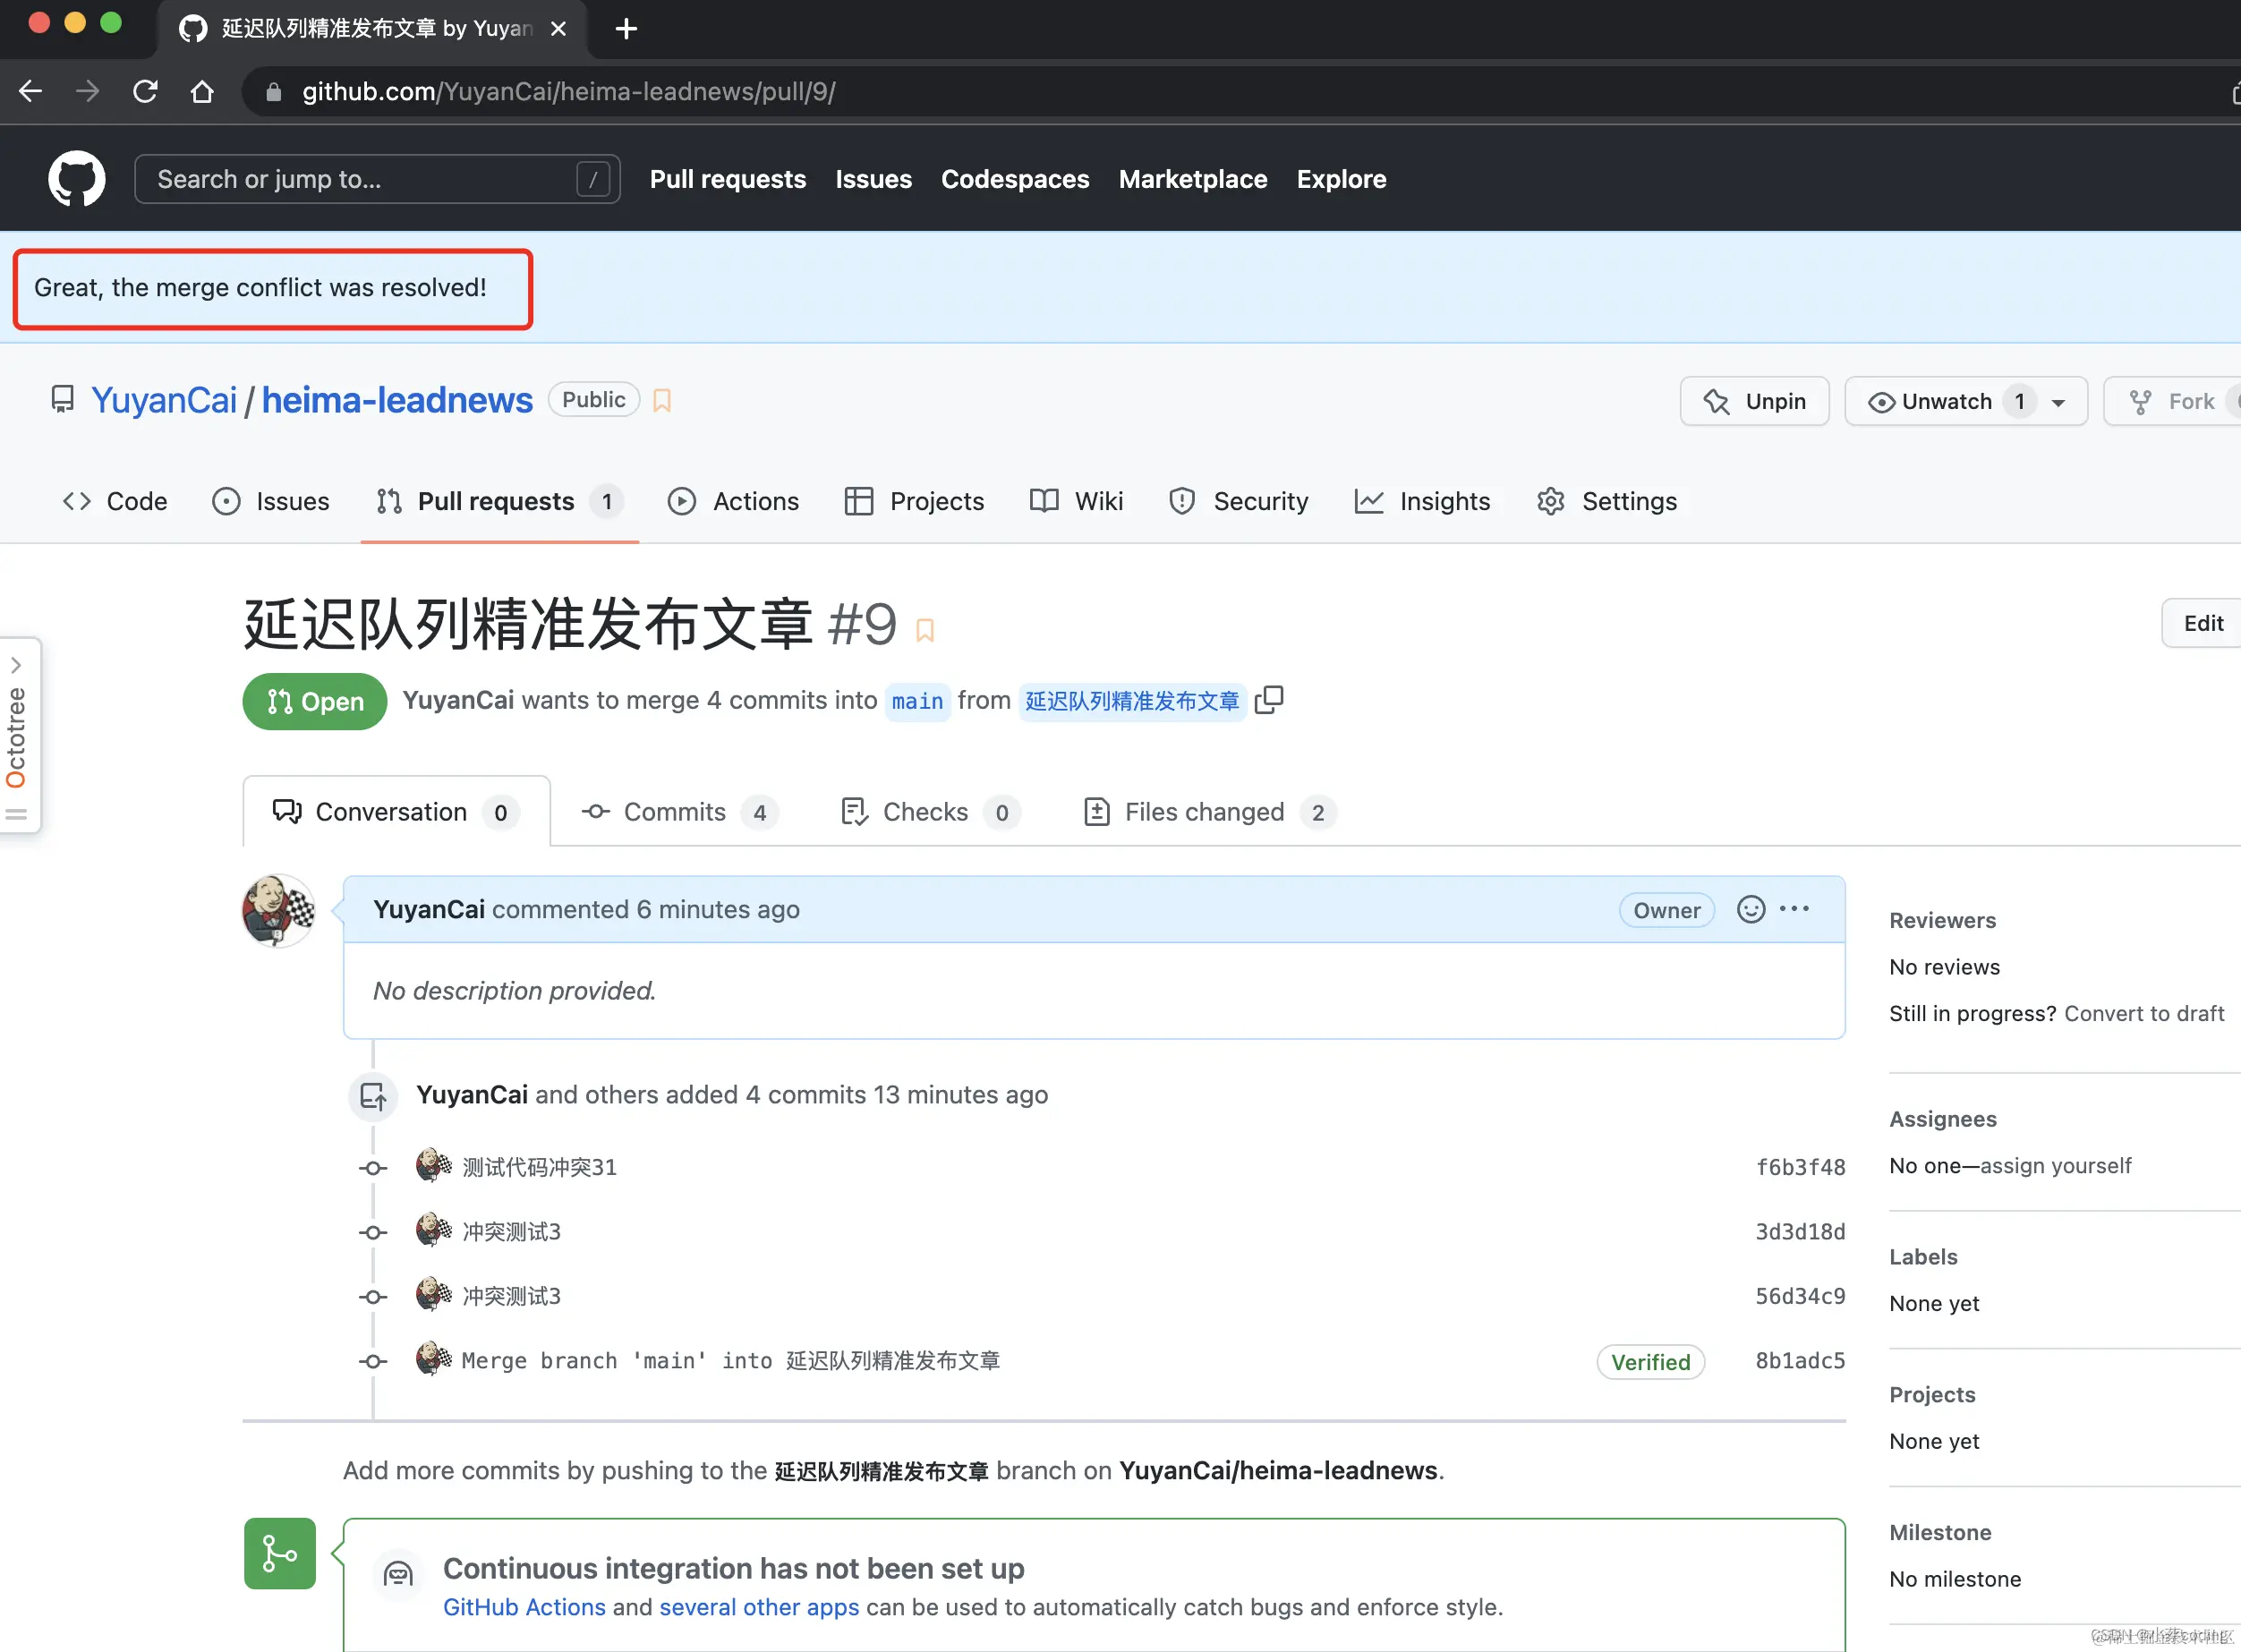Open the Unwatch dropdown arrow
The width and height of the screenshot is (2241, 1652).
(x=2059, y=402)
